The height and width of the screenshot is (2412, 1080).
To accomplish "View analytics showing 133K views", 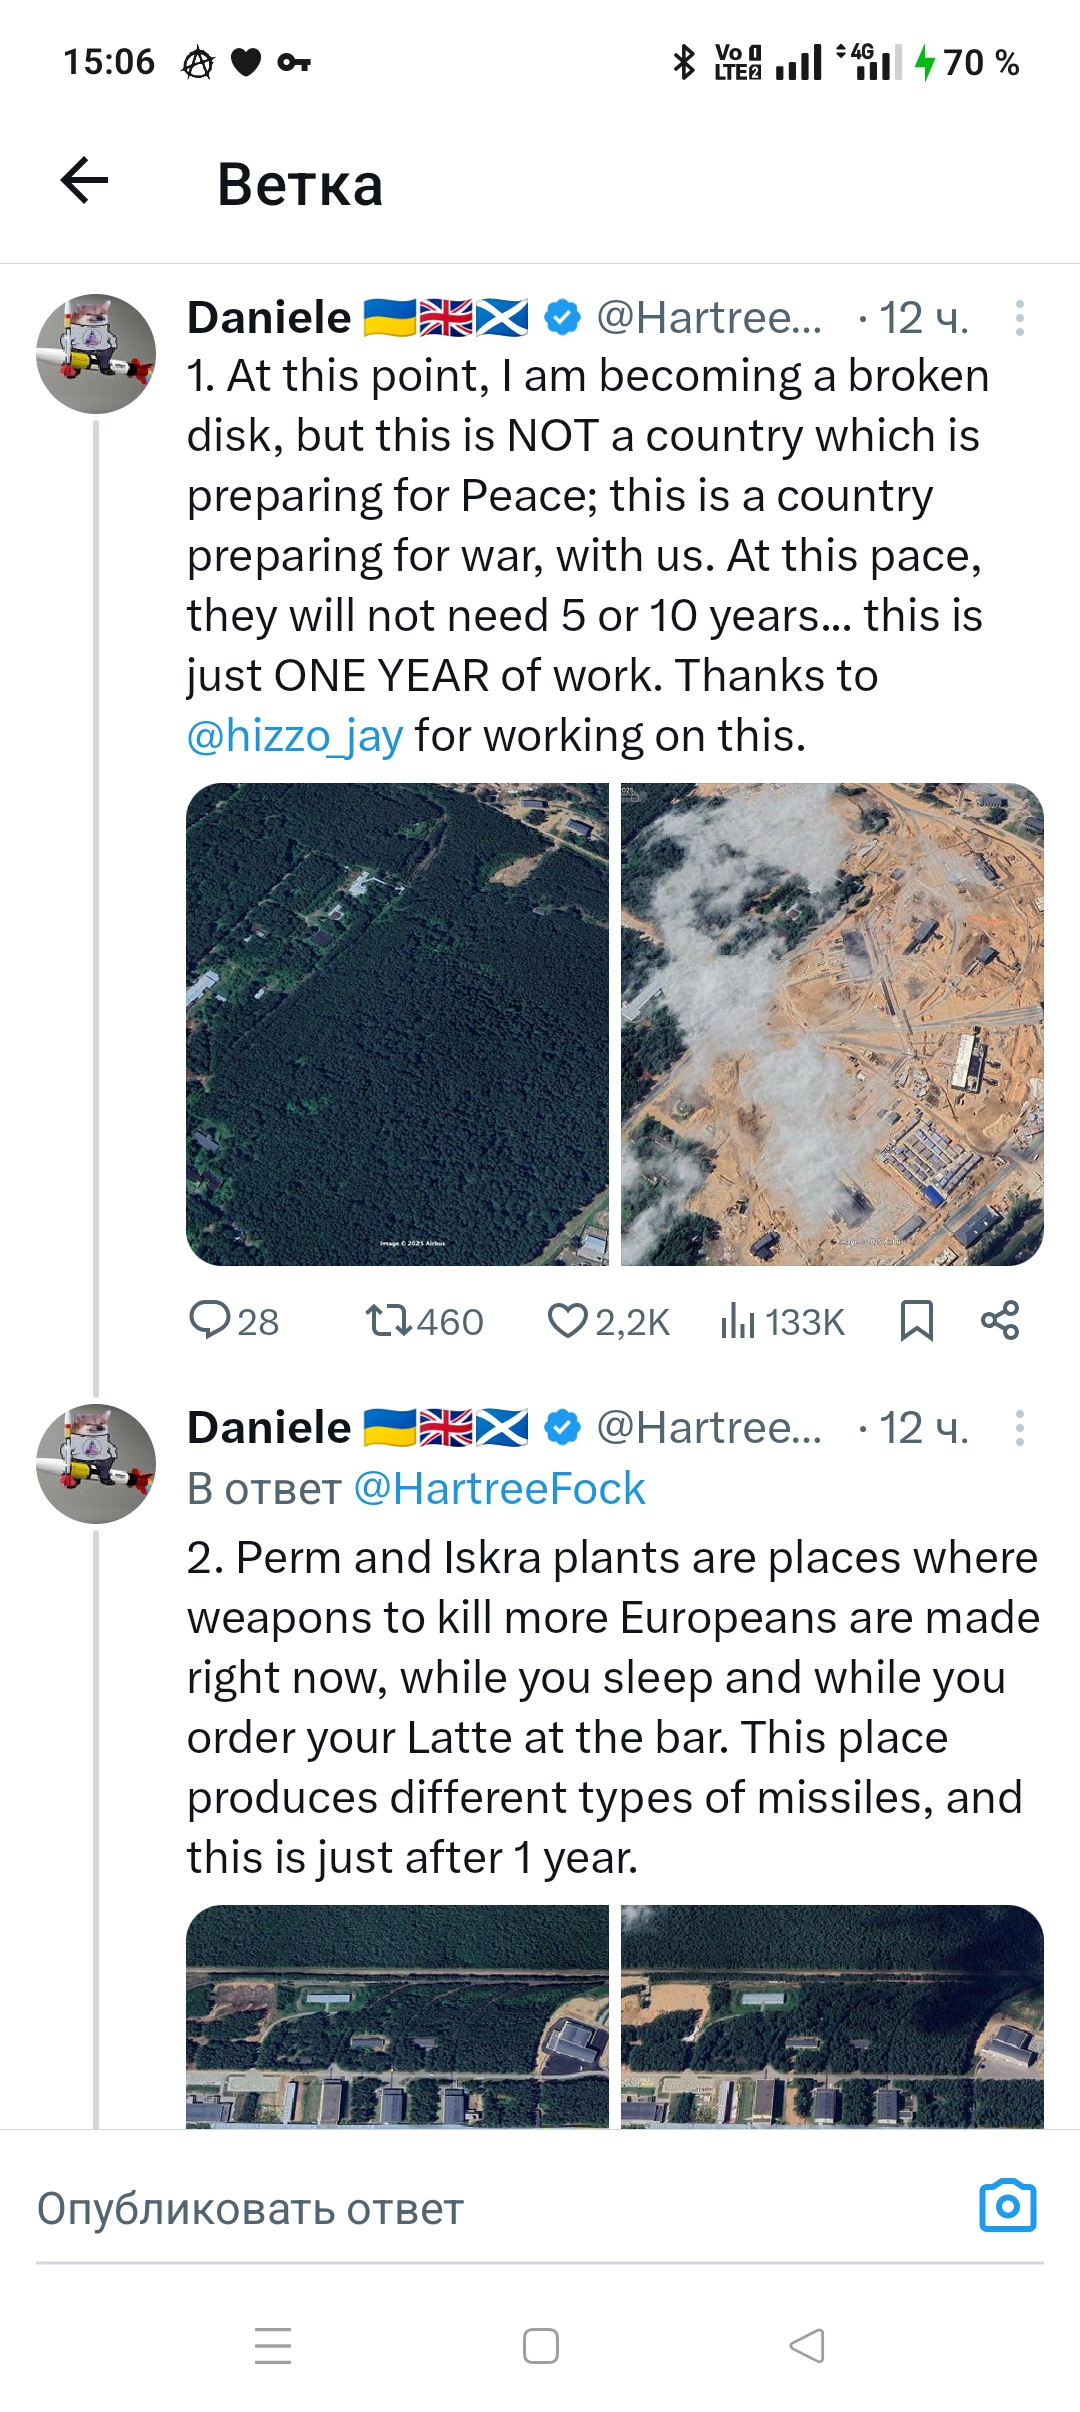I will [782, 1321].
